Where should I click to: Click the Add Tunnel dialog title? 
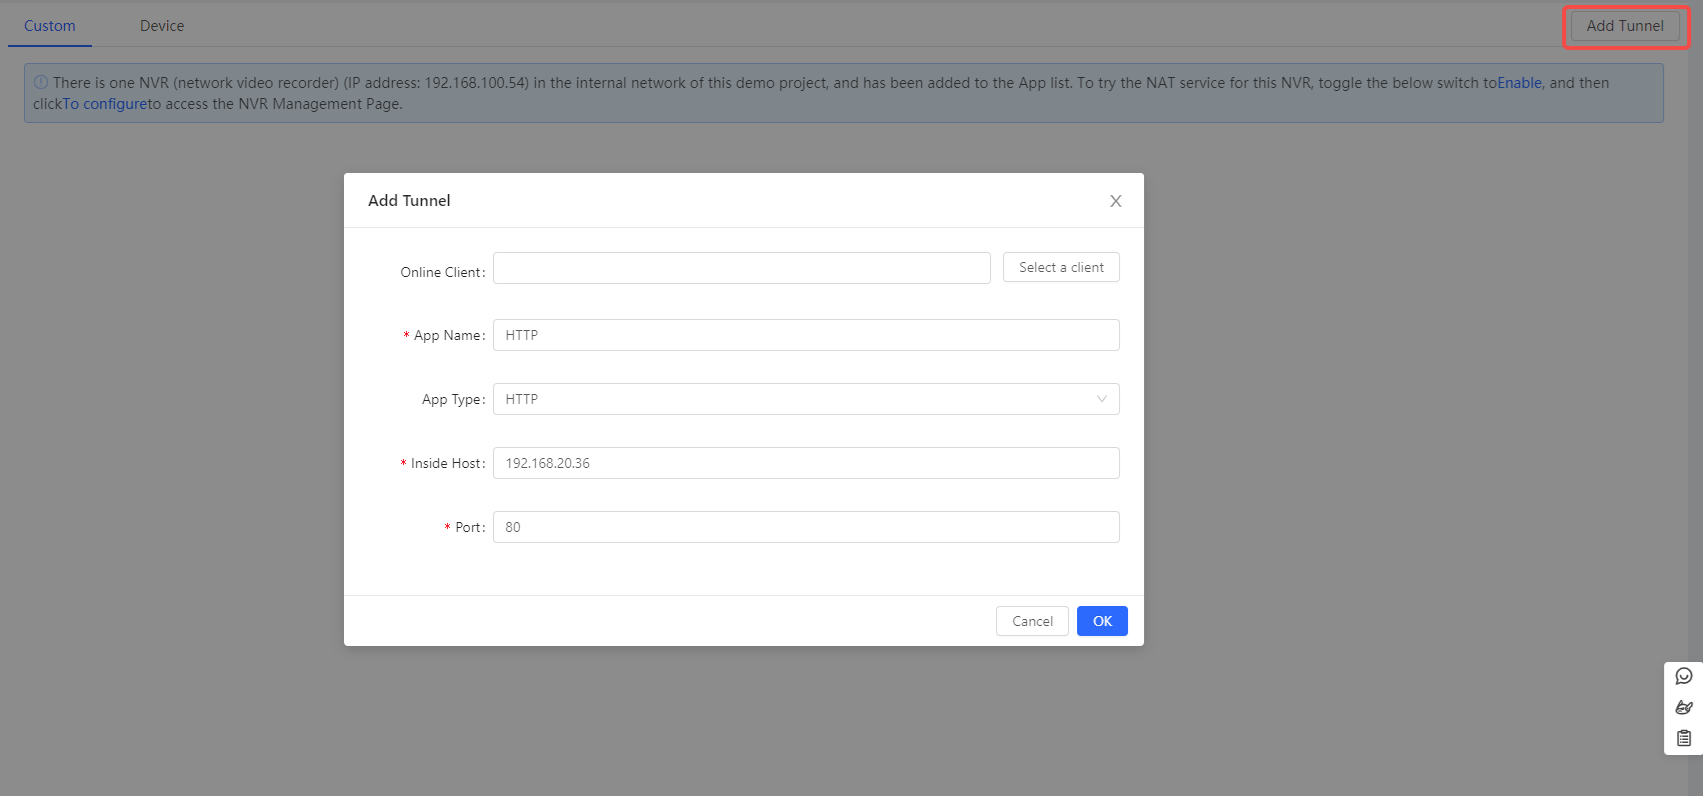(409, 201)
